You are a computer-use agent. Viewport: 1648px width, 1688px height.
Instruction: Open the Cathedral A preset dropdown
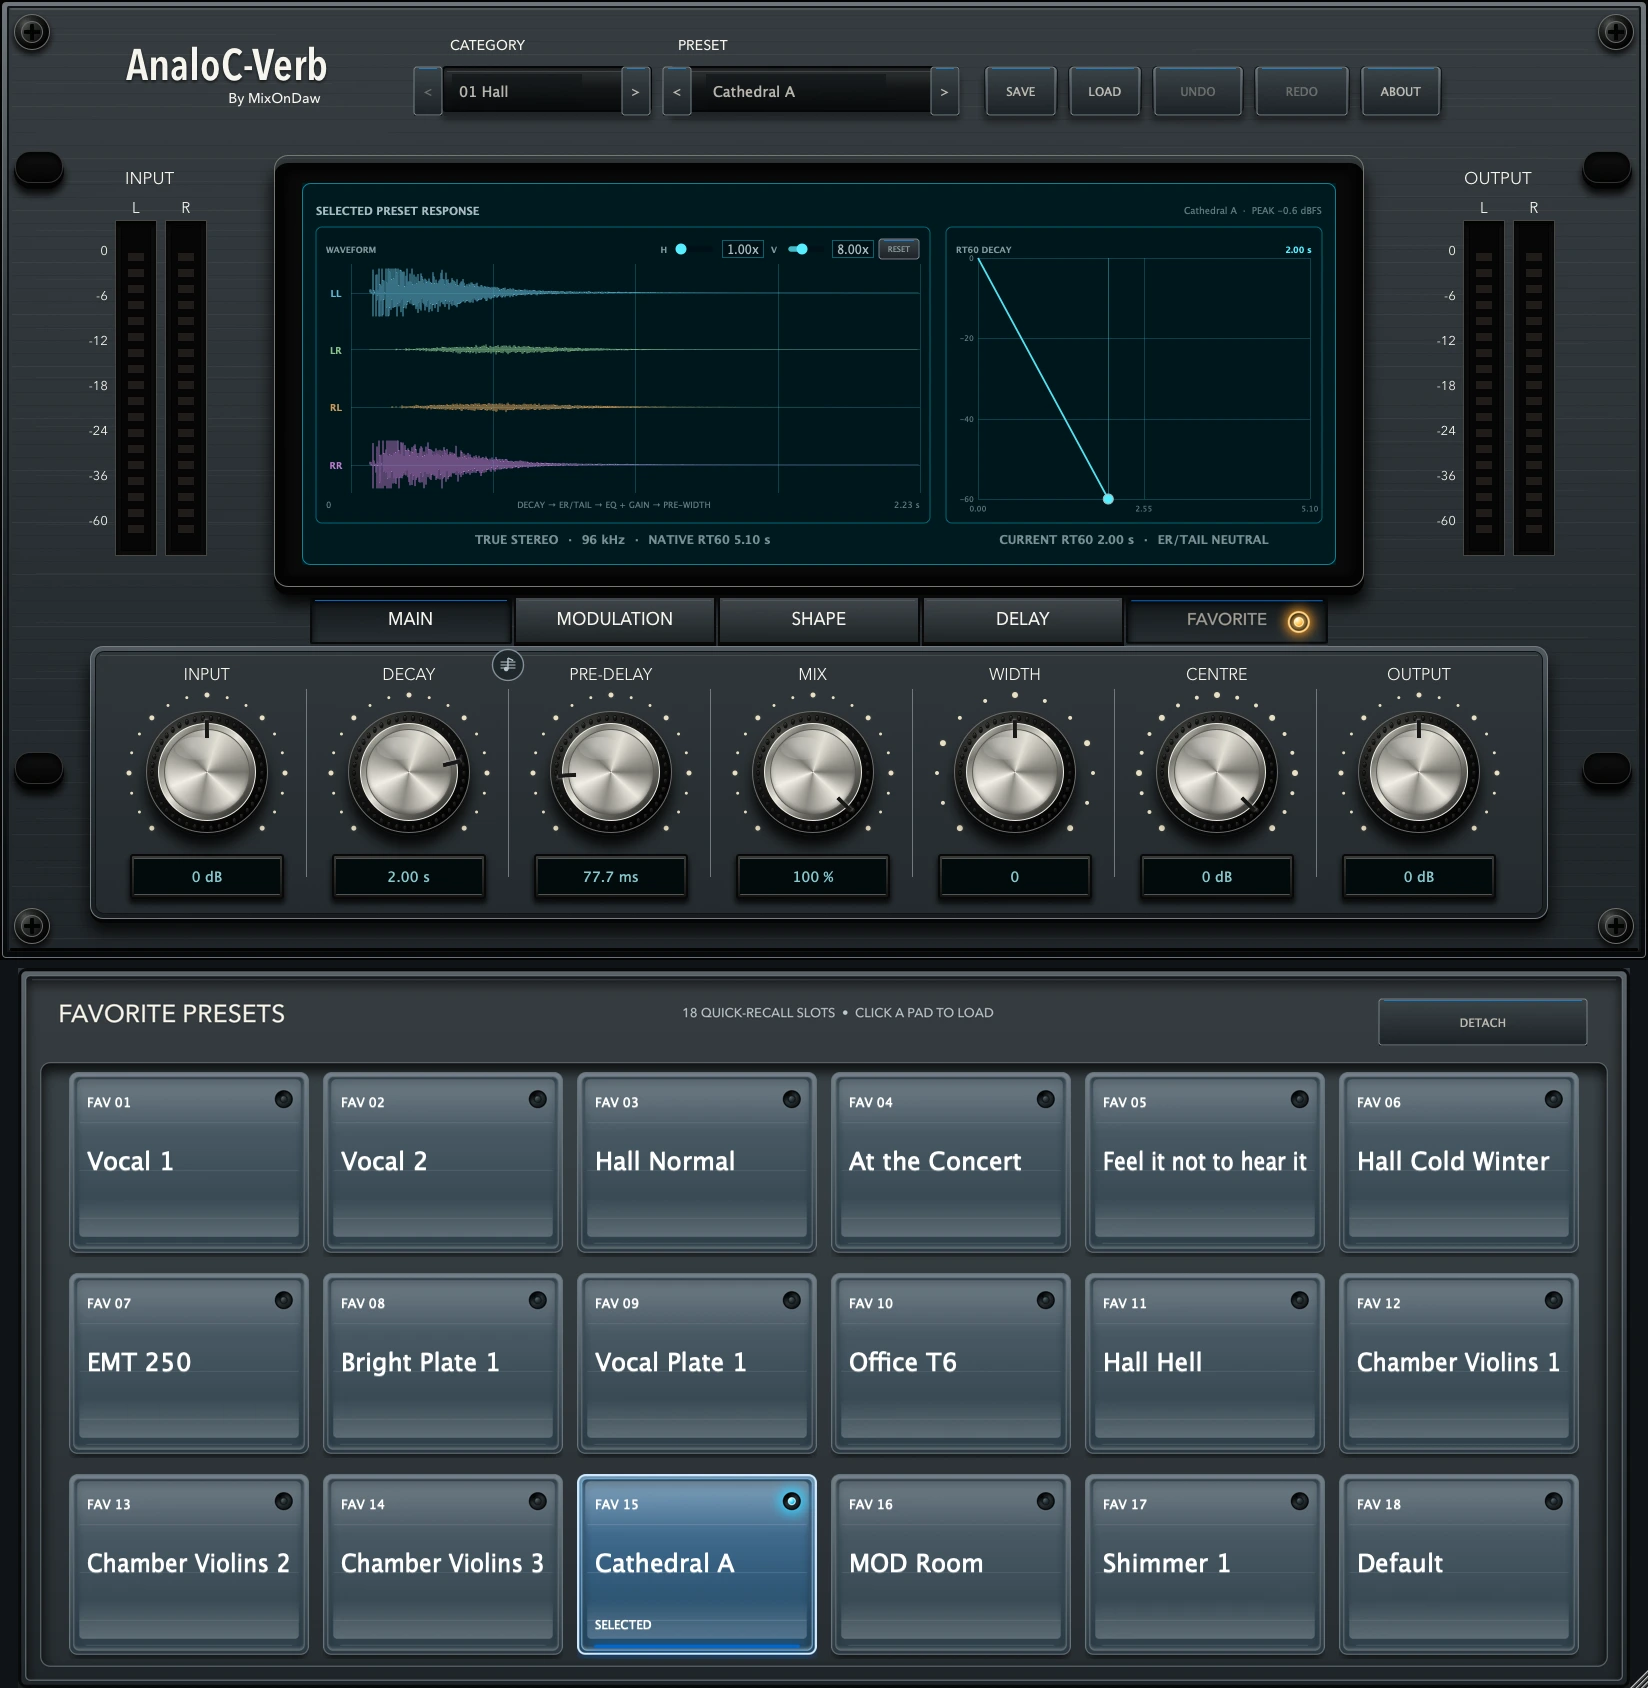coord(811,92)
